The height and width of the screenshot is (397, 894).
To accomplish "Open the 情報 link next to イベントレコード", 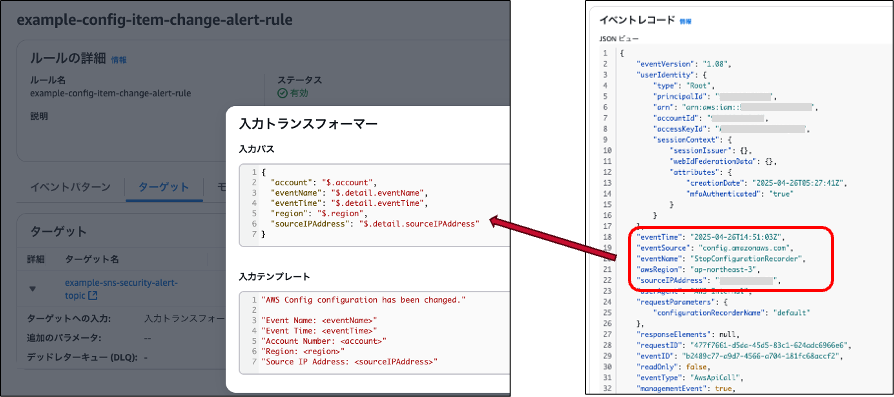I will click(685, 21).
